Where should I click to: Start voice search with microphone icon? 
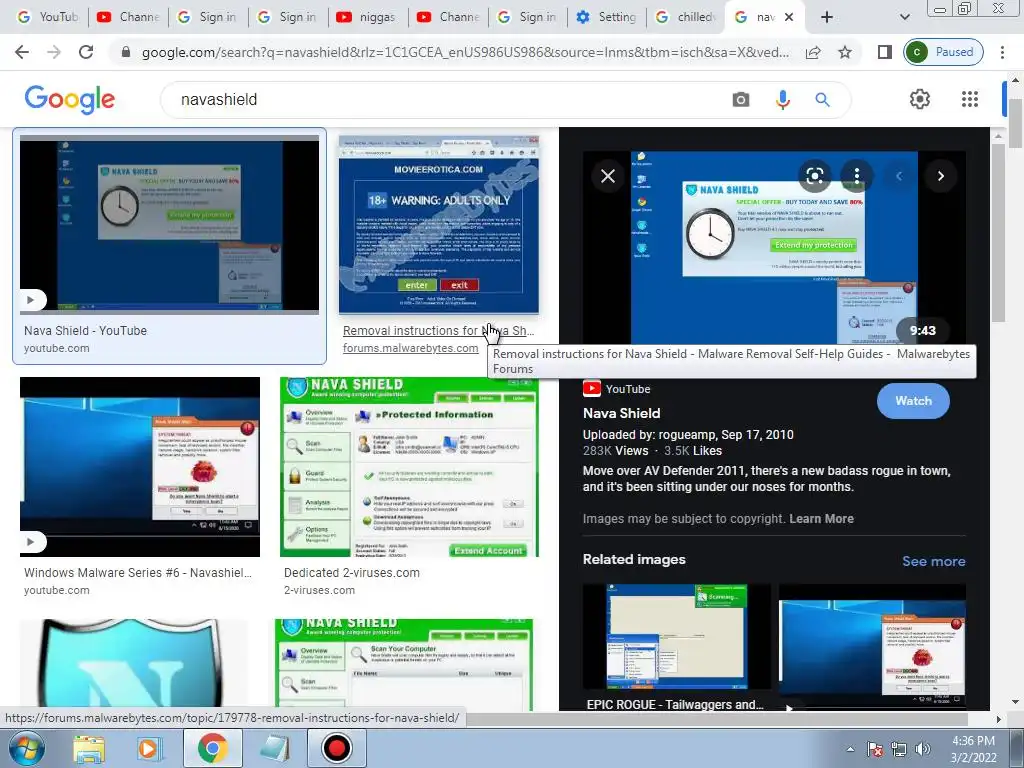click(x=782, y=99)
